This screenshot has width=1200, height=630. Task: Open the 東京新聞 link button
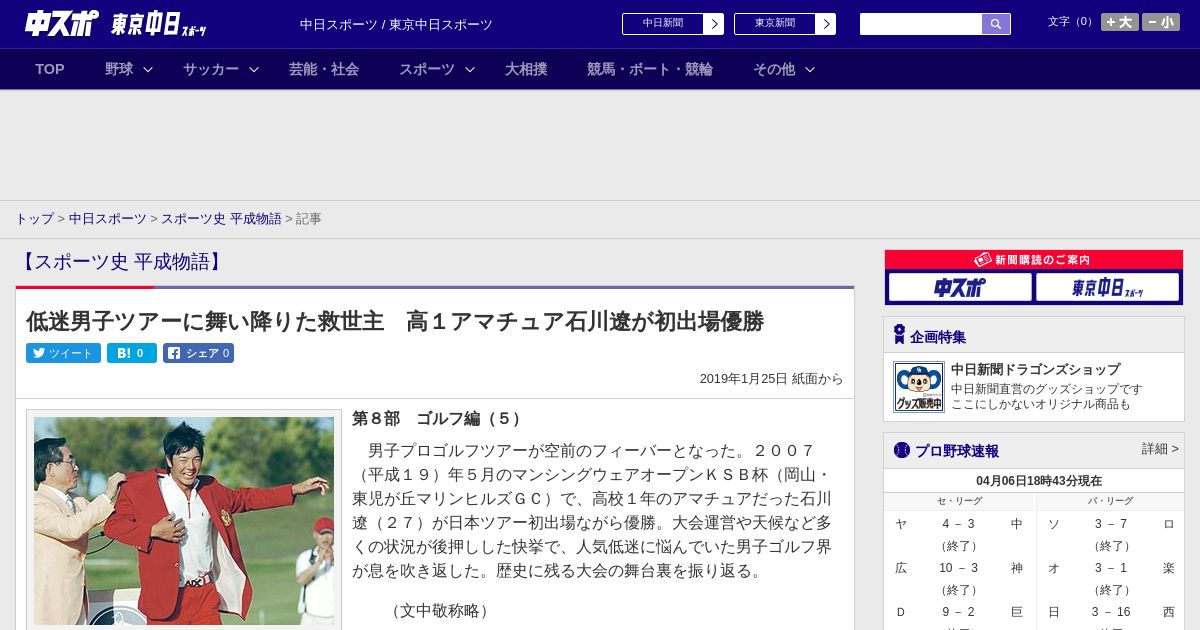pyautogui.click(x=775, y=24)
